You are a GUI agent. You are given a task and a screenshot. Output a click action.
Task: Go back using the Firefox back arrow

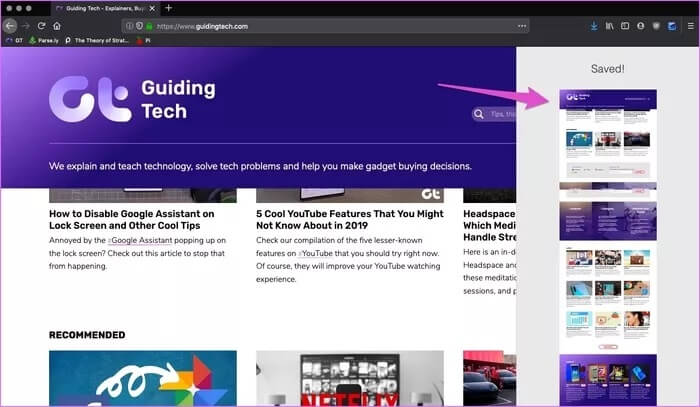(10, 26)
